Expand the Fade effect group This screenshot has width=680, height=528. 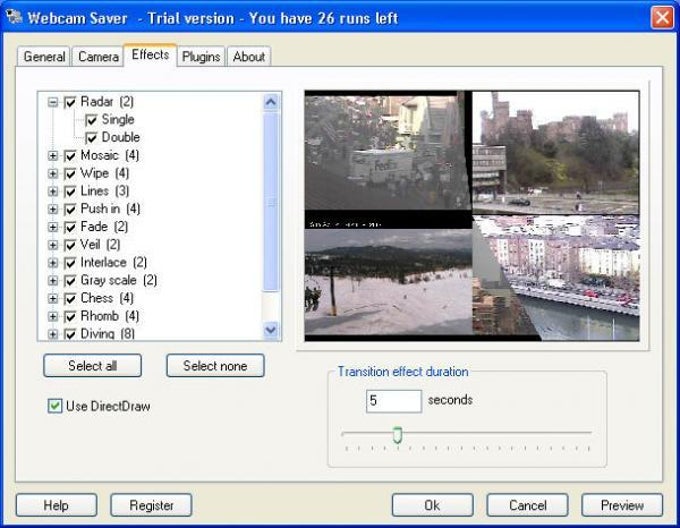click(53, 227)
